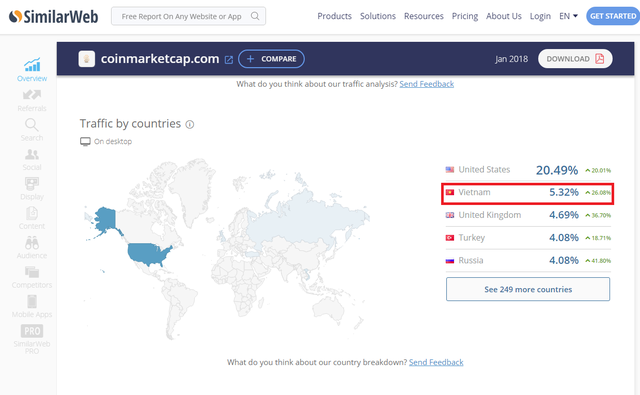This screenshot has width=640, height=395.
Task: Open the Display sidebar icon
Action: point(32,184)
